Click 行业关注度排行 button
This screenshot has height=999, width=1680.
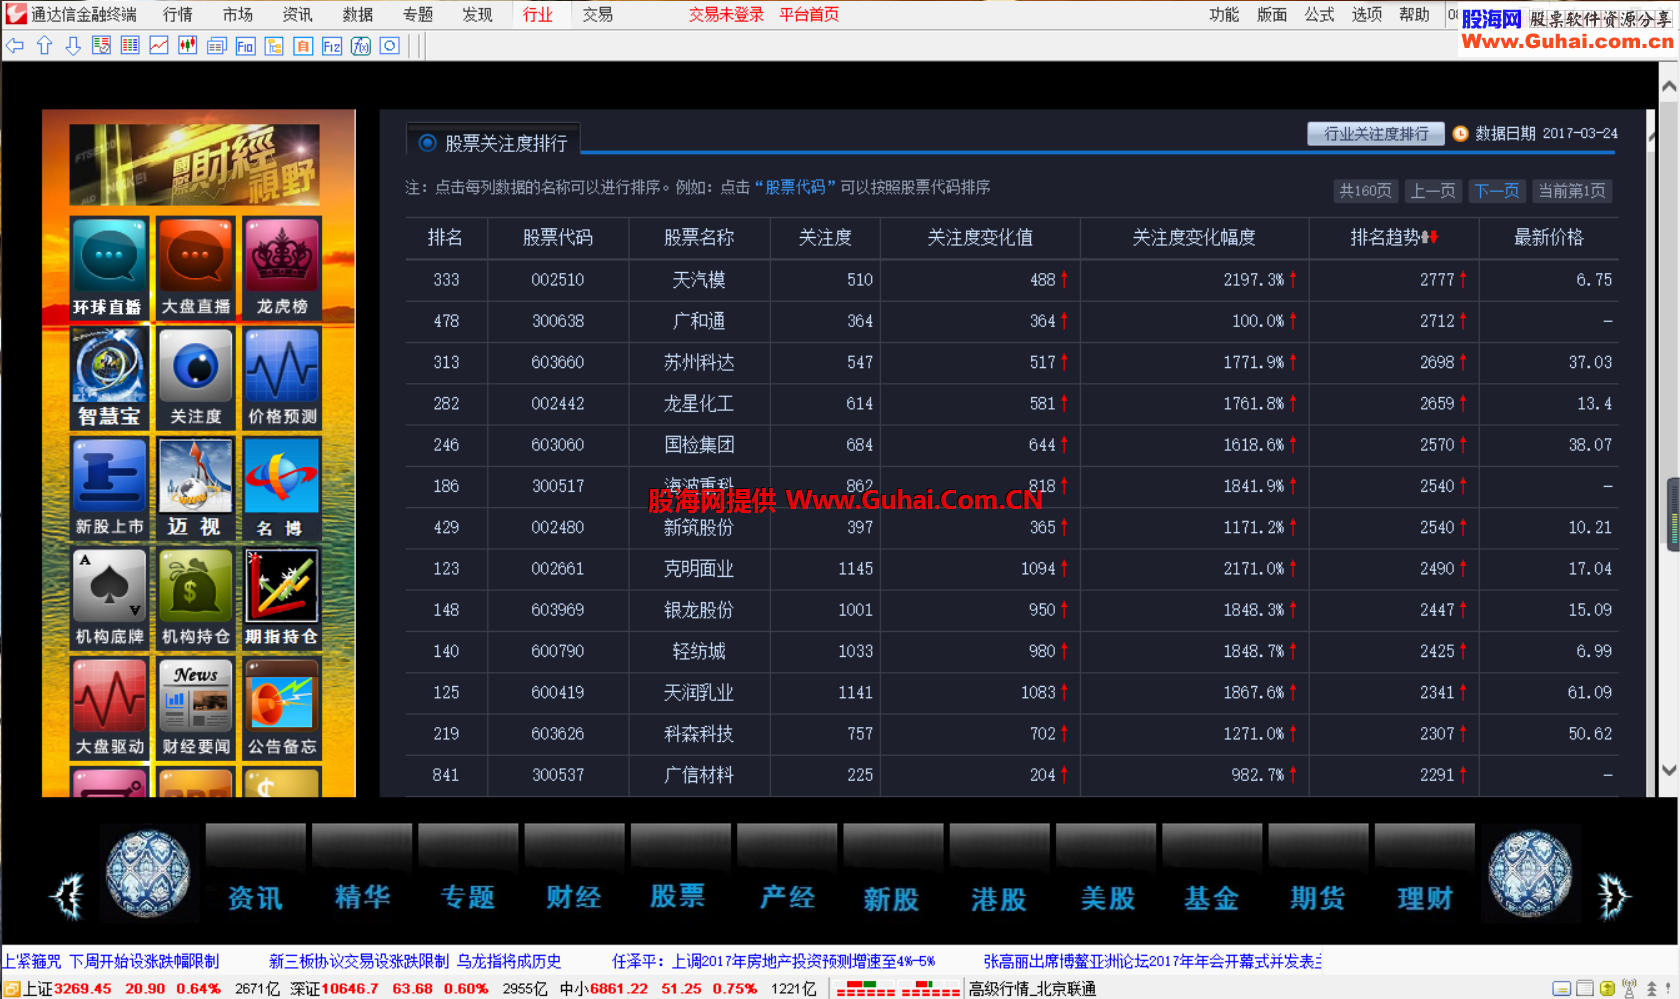(x=1376, y=134)
